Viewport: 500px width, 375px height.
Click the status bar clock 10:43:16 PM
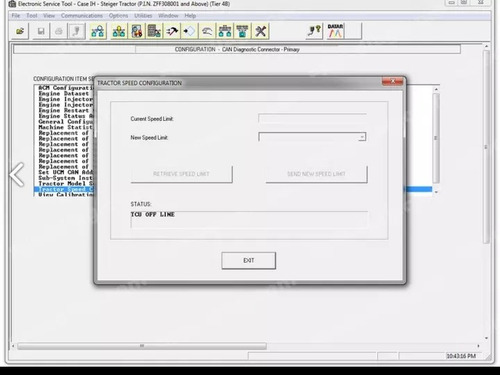[x=461, y=356]
